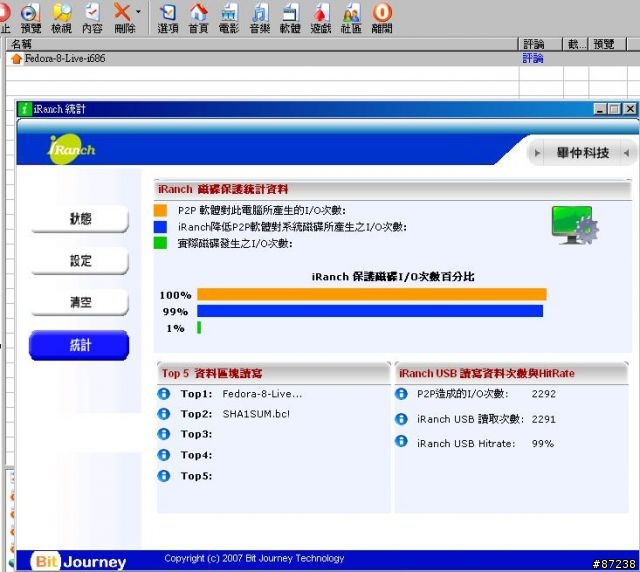Click the info icon next to Top5
The image size is (640, 572).
[164, 476]
